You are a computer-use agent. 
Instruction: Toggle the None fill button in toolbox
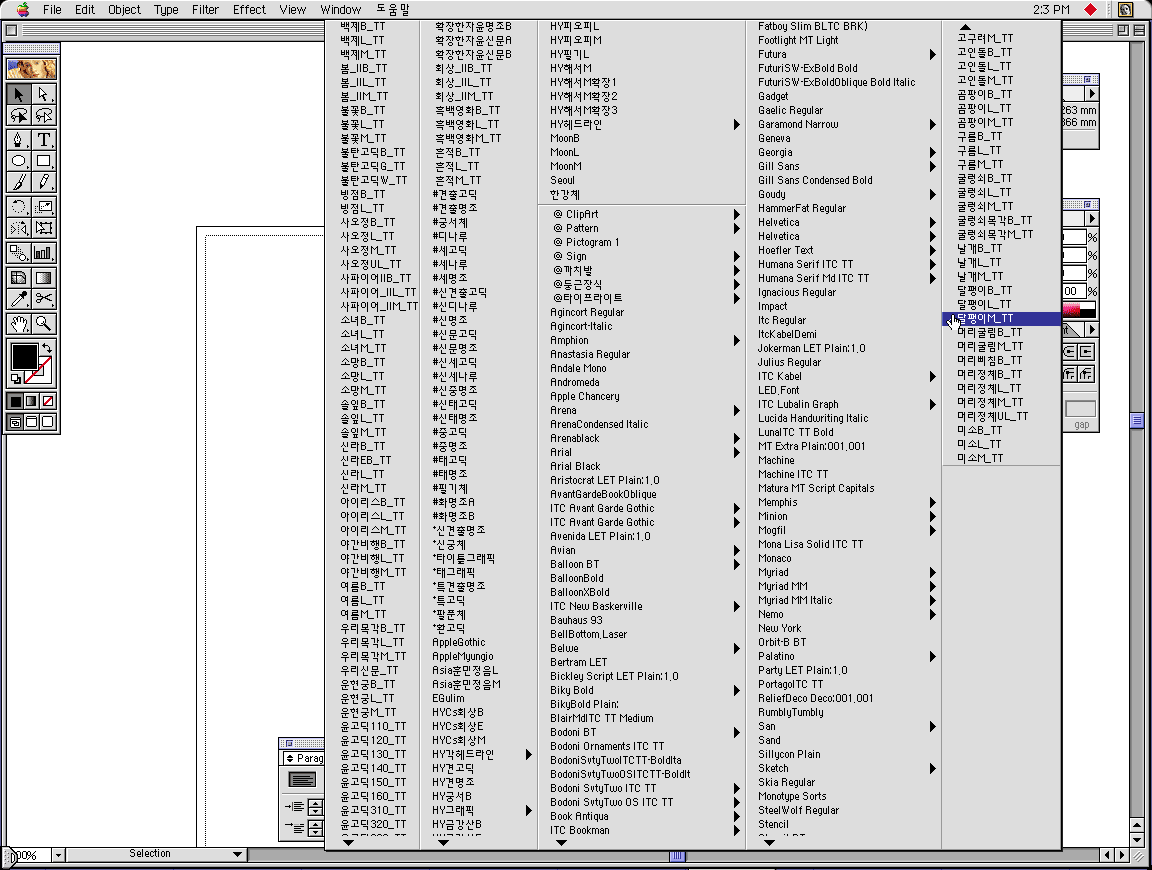tap(48, 401)
